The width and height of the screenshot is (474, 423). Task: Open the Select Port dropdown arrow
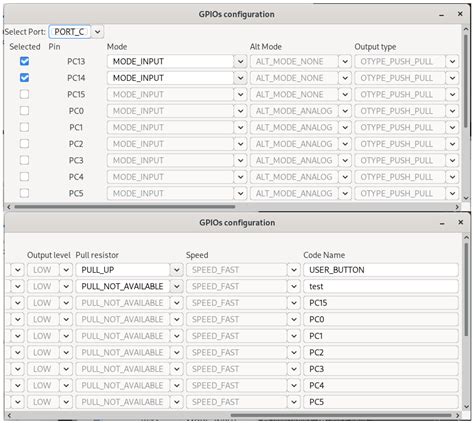pos(97,32)
